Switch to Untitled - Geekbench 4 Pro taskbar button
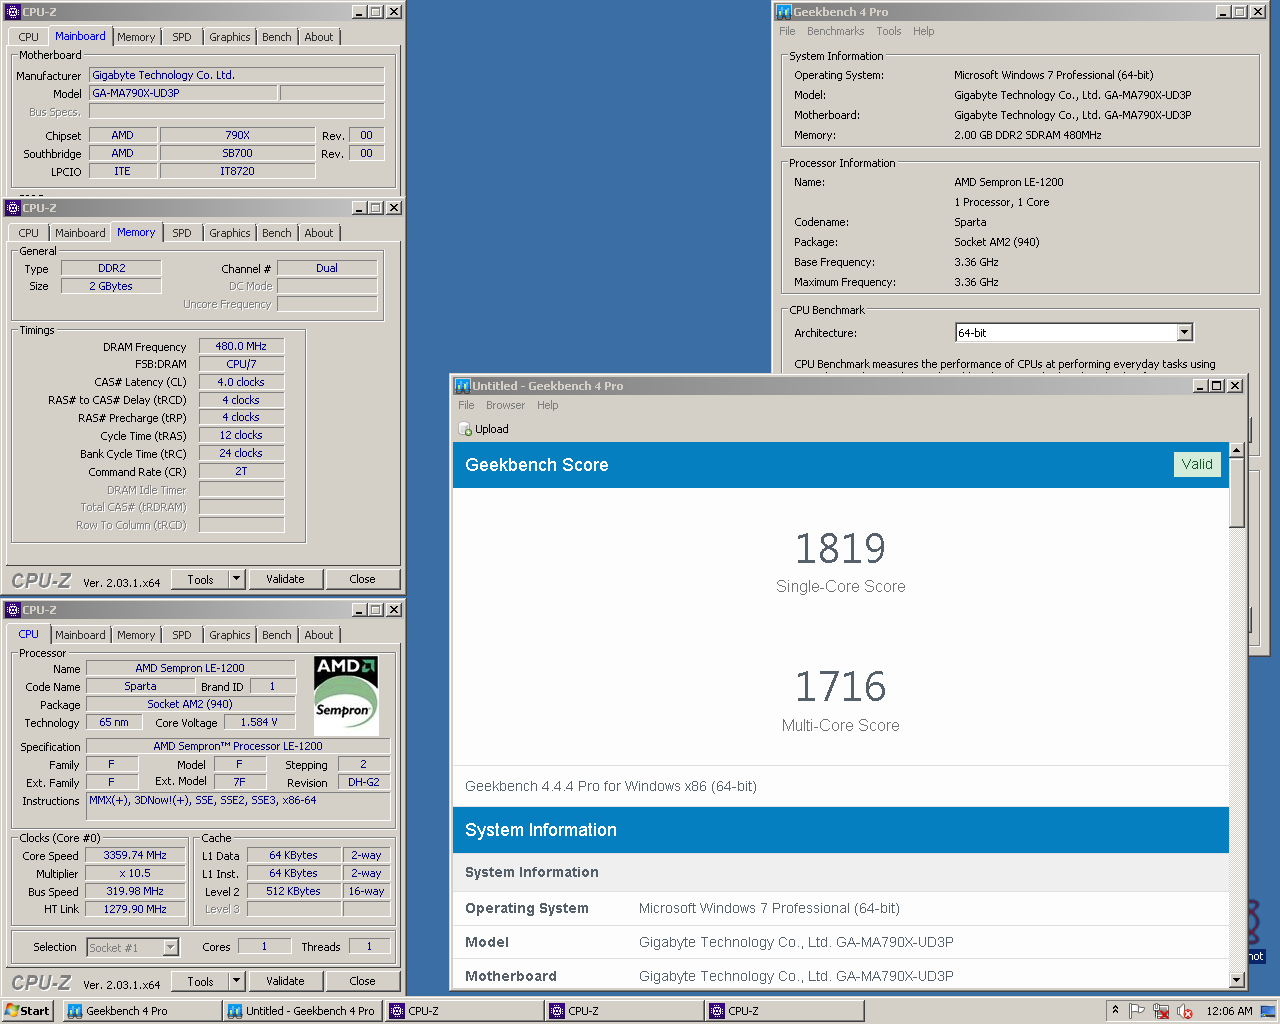1280x1024 pixels. click(302, 1011)
